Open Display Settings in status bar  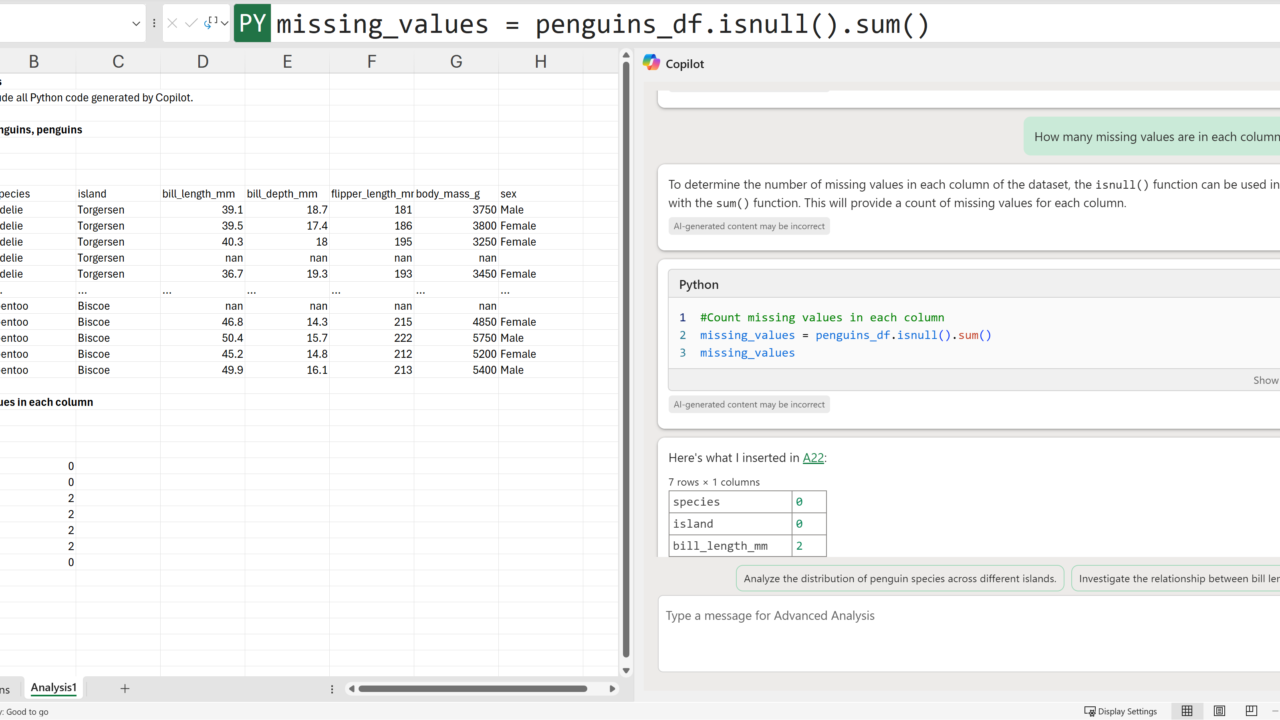point(1120,711)
